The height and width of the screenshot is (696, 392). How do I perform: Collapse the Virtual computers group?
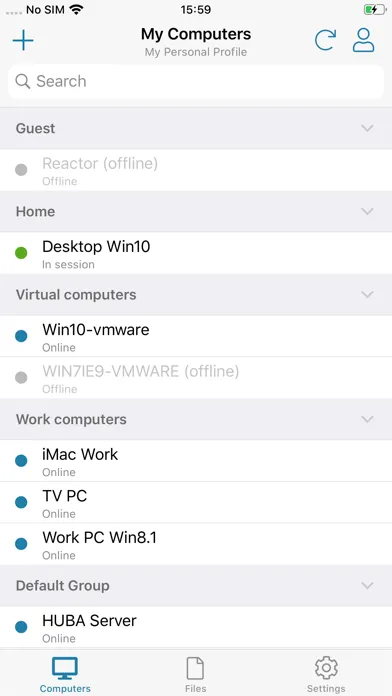[x=367, y=295]
